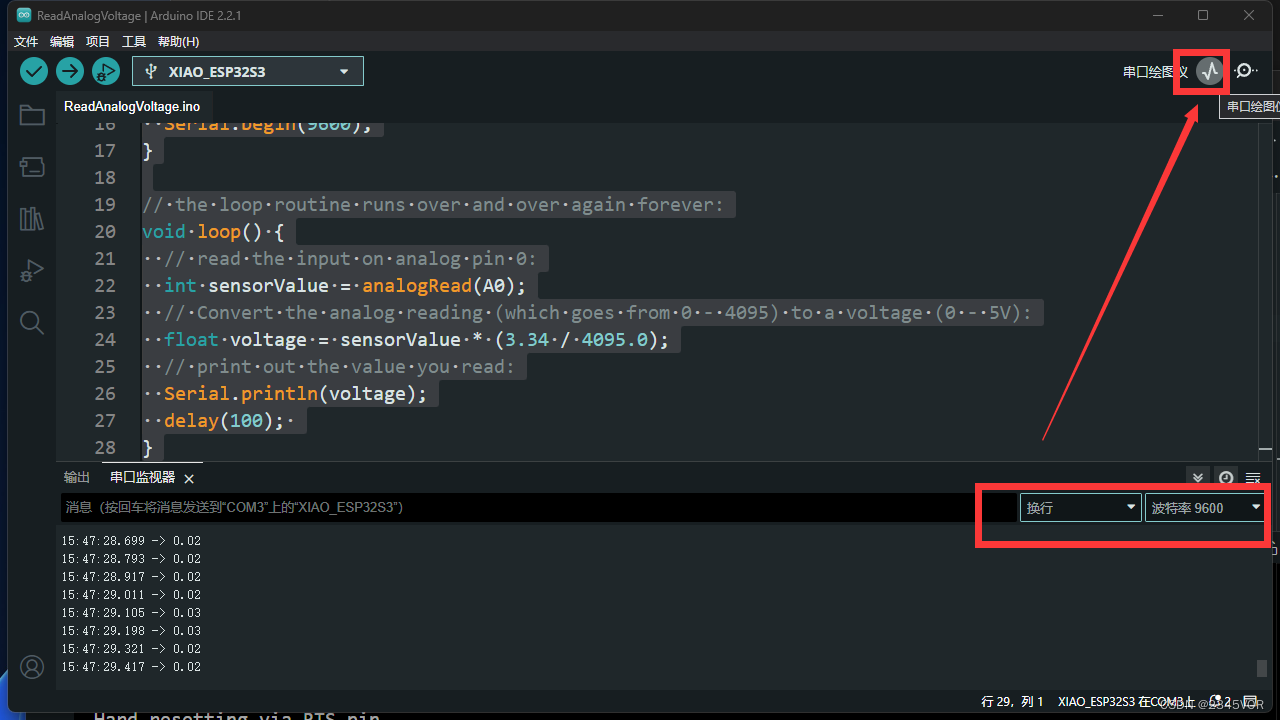The height and width of the screenshot is (720, 1280).
Task: Open the Search panel in sidebar
Action: [32, 322]
